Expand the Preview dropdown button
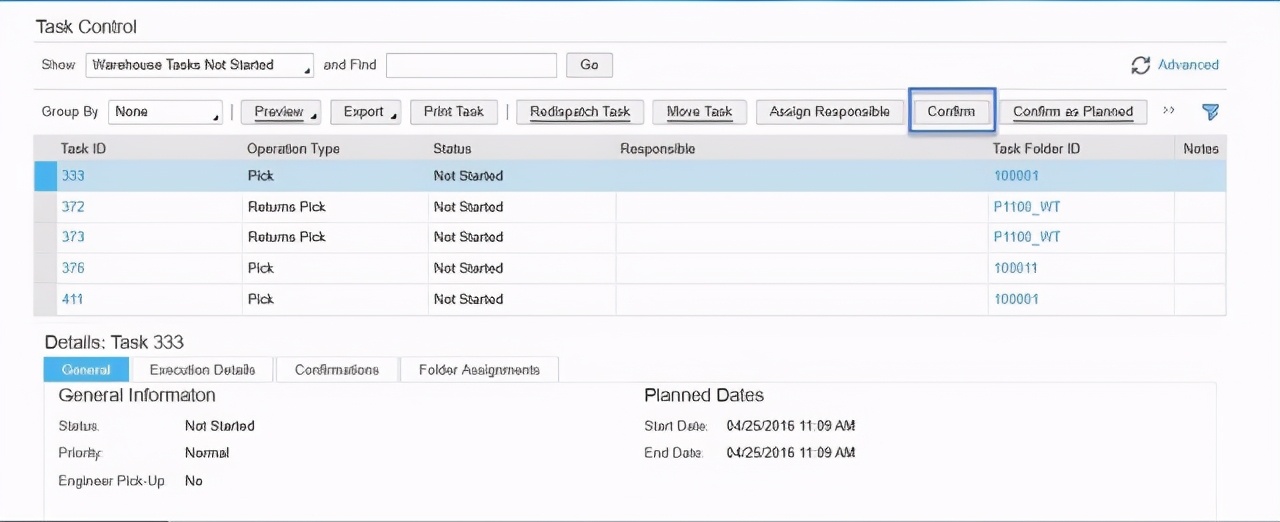 [x=281, y=112]
